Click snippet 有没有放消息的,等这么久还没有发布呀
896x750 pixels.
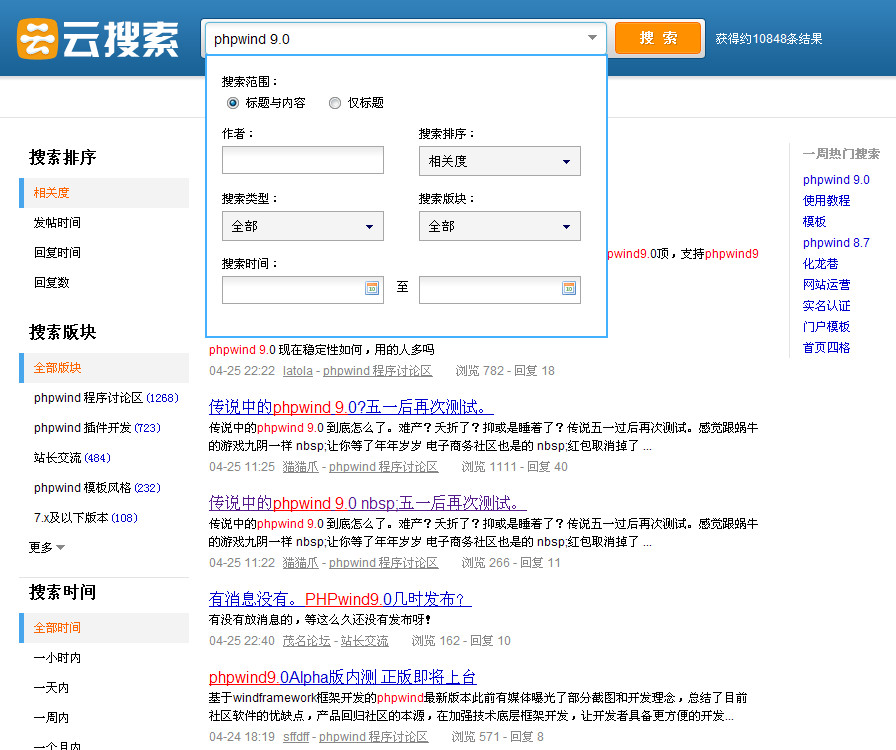(x=319, y=619)
